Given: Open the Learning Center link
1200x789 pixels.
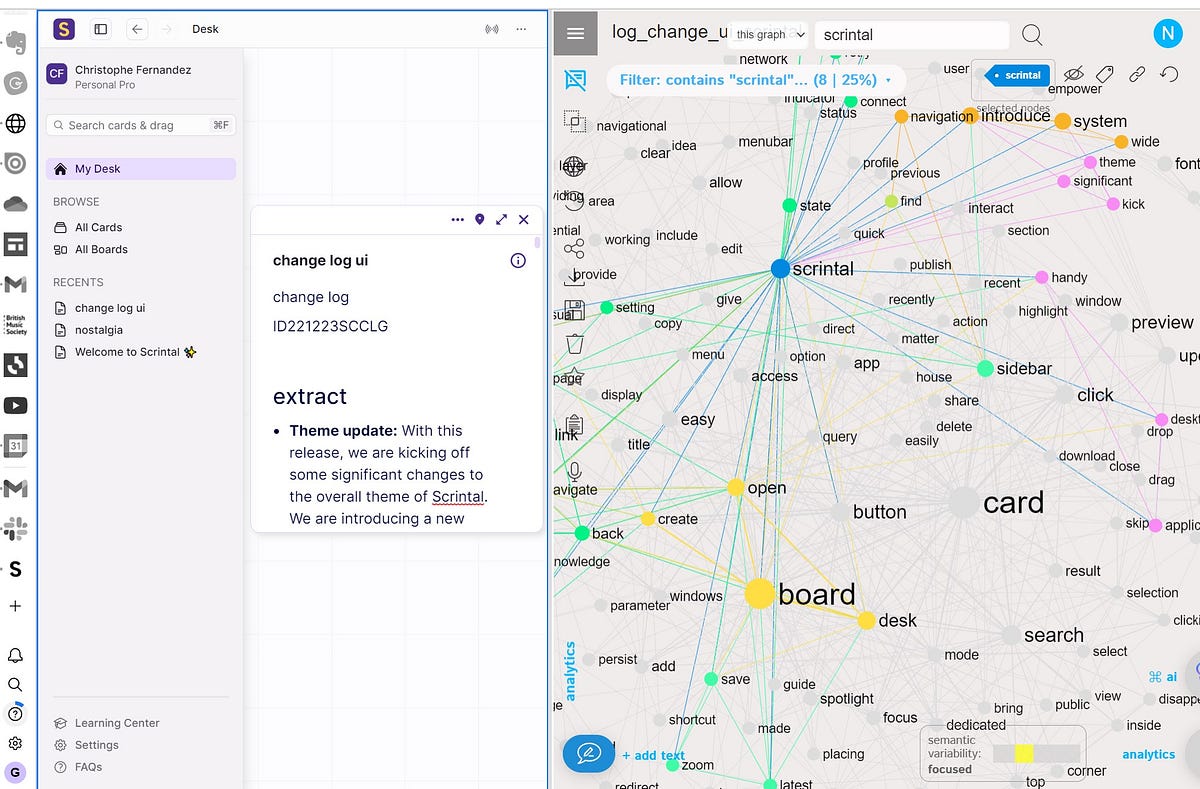Looking at the screenshot, I should pos(107,723).
